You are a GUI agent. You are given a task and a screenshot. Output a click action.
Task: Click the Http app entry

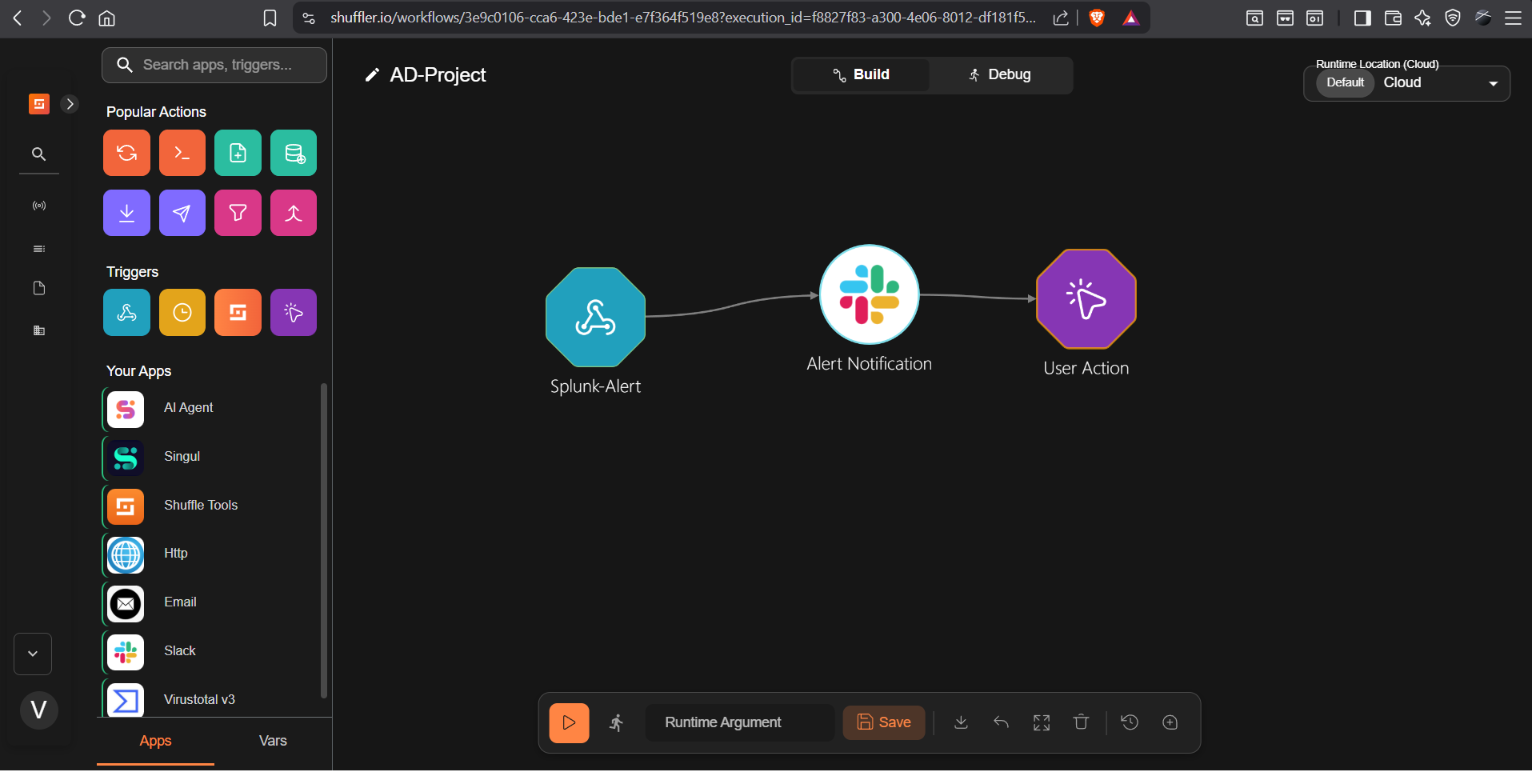point(210,554)
